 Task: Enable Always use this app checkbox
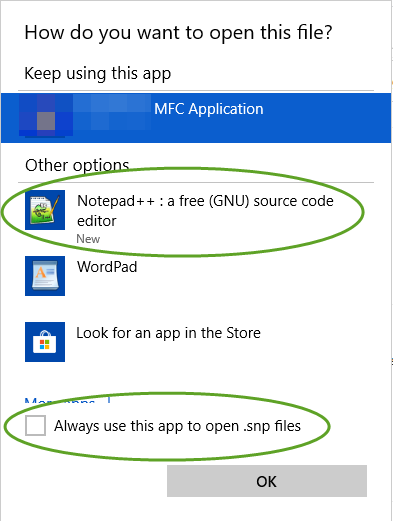click(35, 425)
